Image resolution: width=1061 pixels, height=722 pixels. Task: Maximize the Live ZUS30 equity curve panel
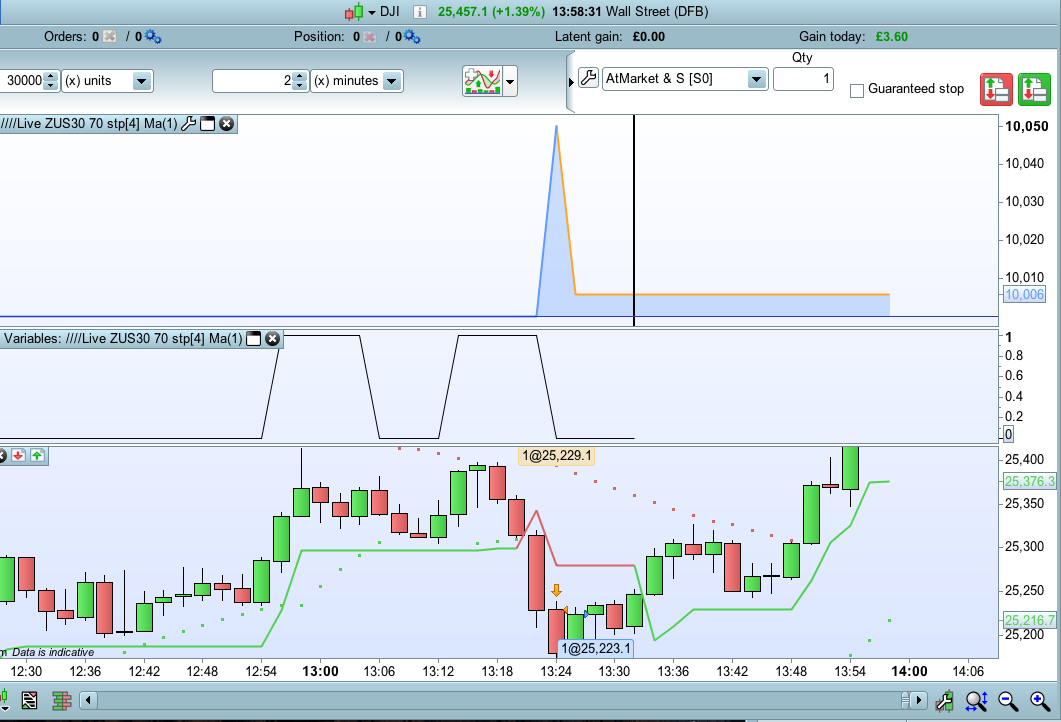tap(208, 124)
